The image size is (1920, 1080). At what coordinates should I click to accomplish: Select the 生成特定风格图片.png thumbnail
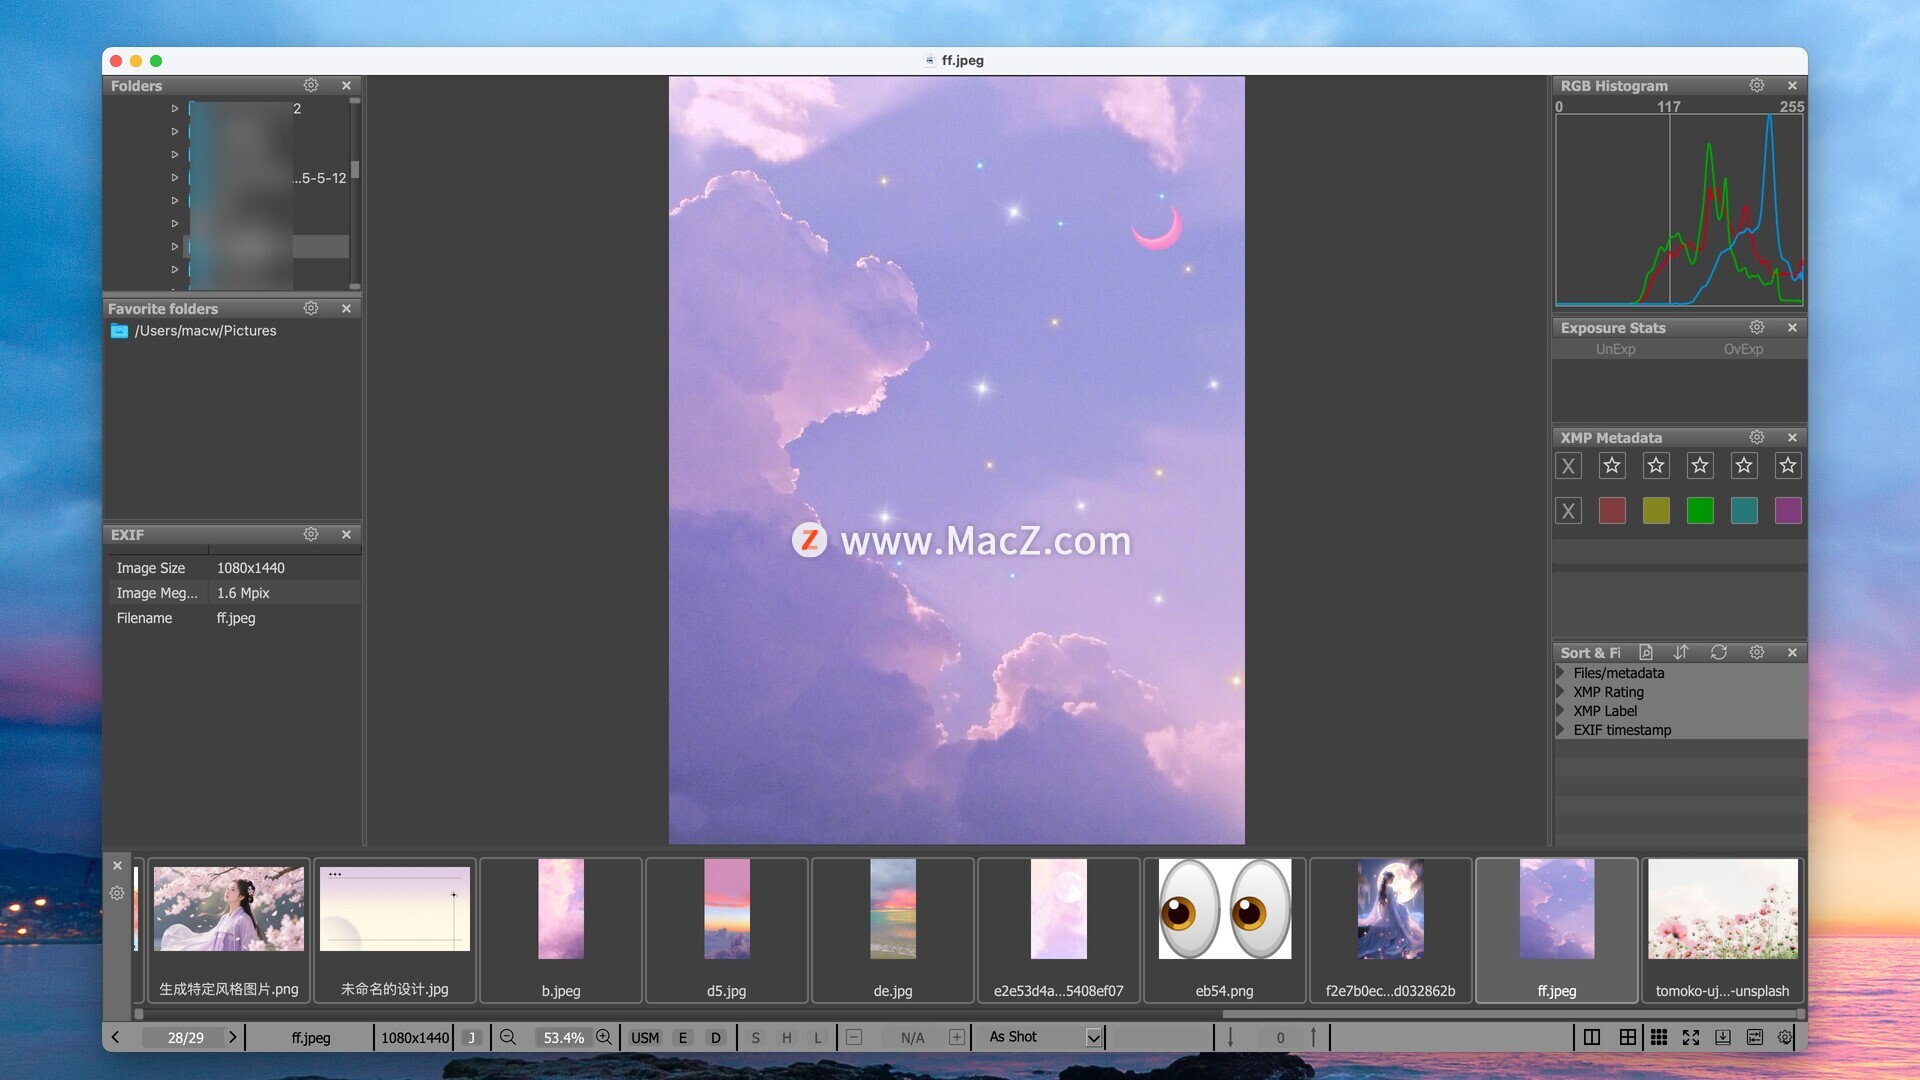(229, 929)
